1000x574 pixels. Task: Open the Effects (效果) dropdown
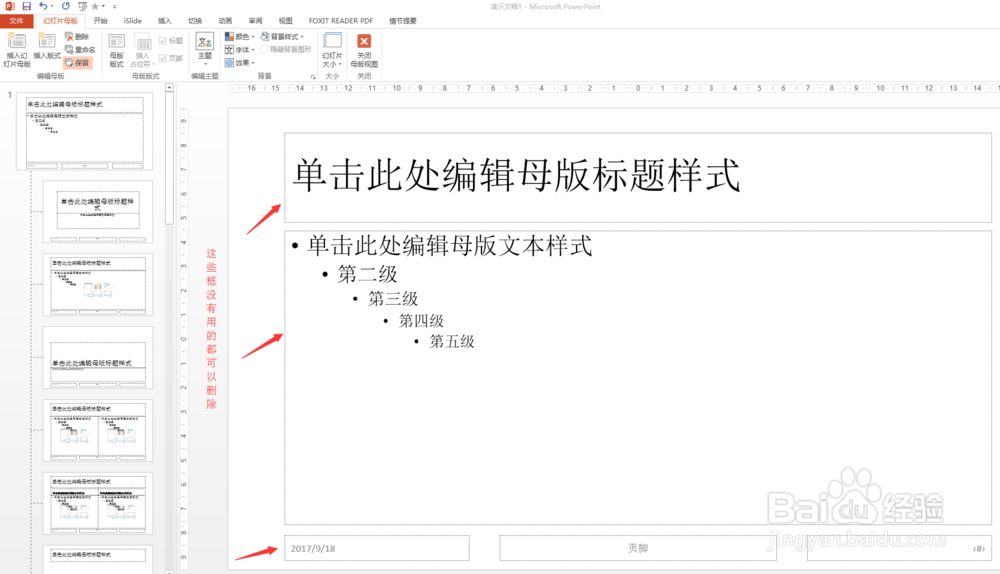pyautogui.click(x=239, y=63)
